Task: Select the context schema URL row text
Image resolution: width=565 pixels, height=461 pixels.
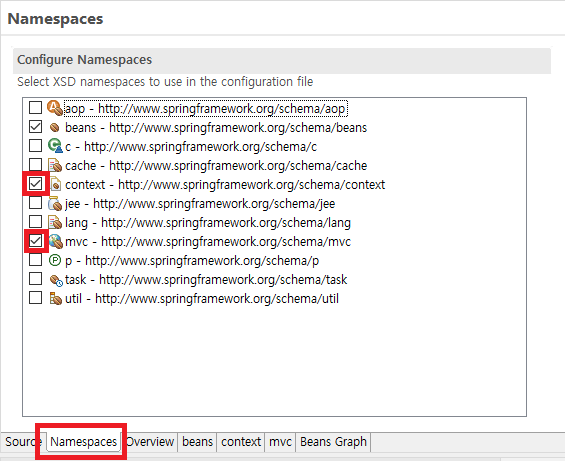Action: [225, 185]
